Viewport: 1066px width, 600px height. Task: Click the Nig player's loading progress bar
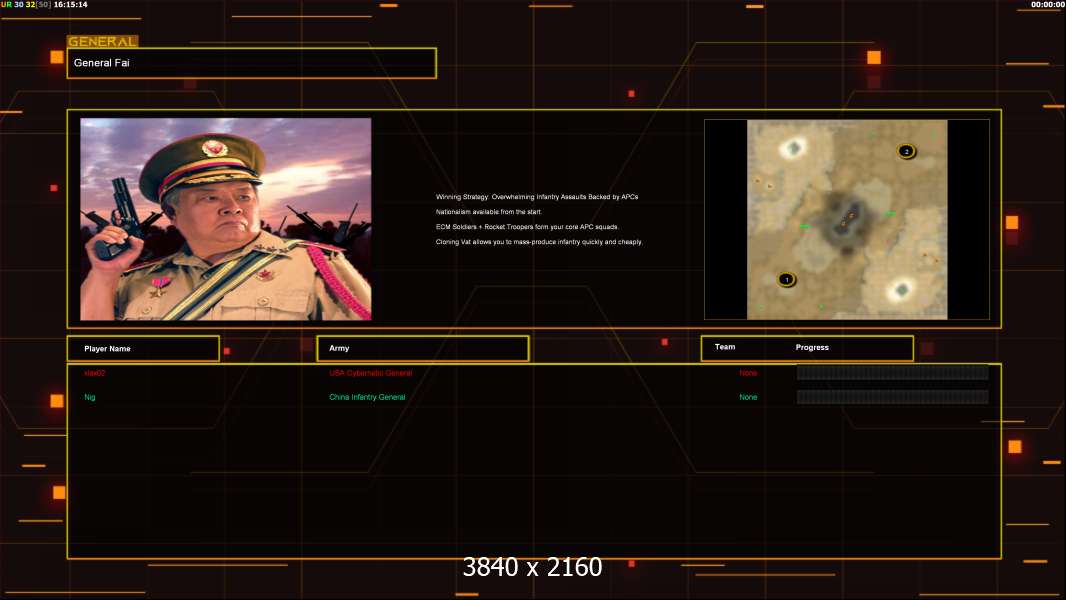[892, 397]
